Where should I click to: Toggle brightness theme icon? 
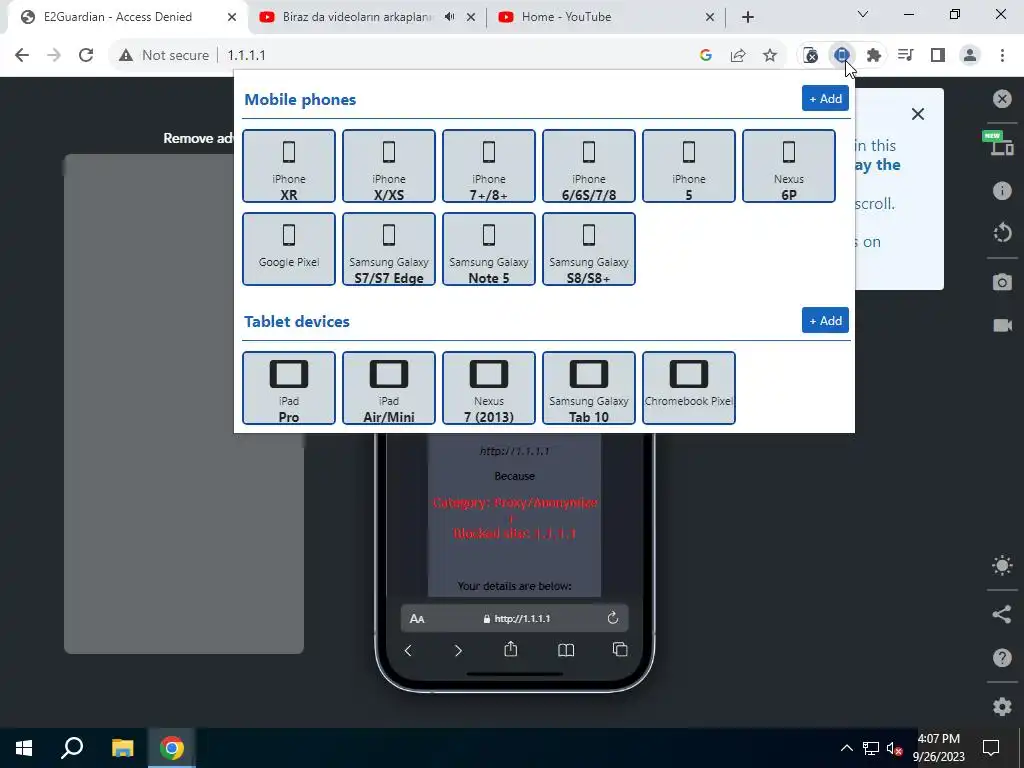tap(1002, 566)
